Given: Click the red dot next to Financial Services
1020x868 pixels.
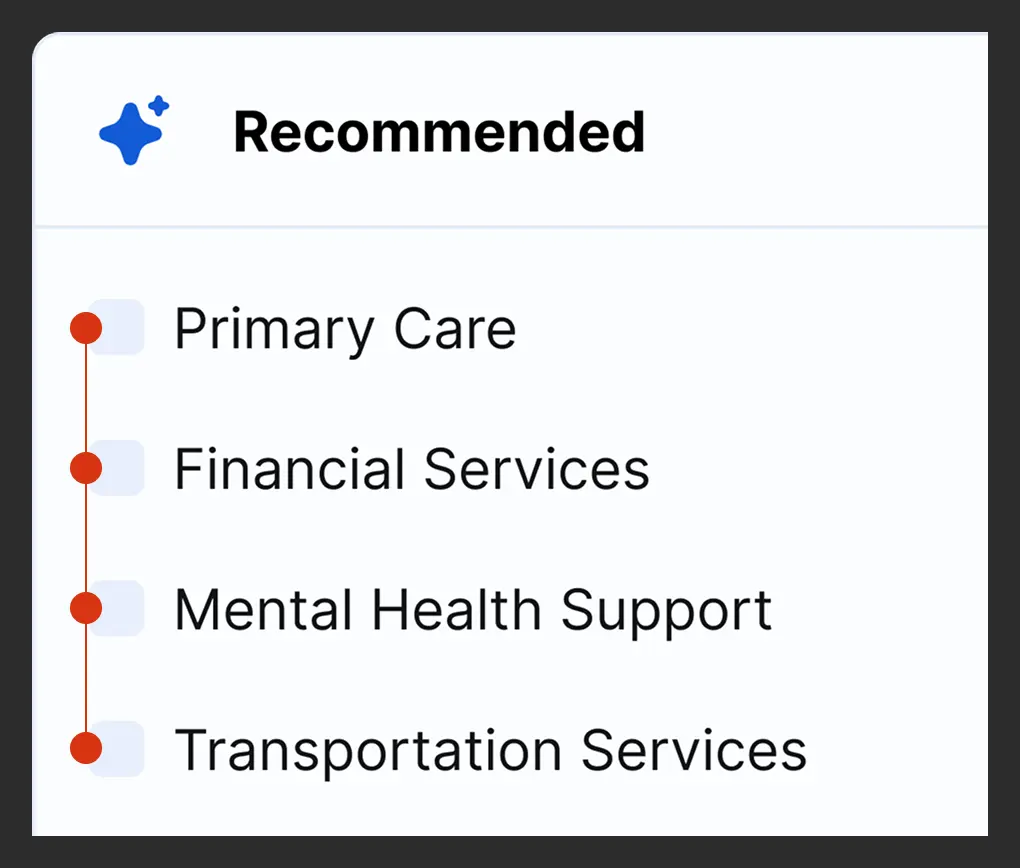Looking at the screenshot, I should (x=88, y=467).
